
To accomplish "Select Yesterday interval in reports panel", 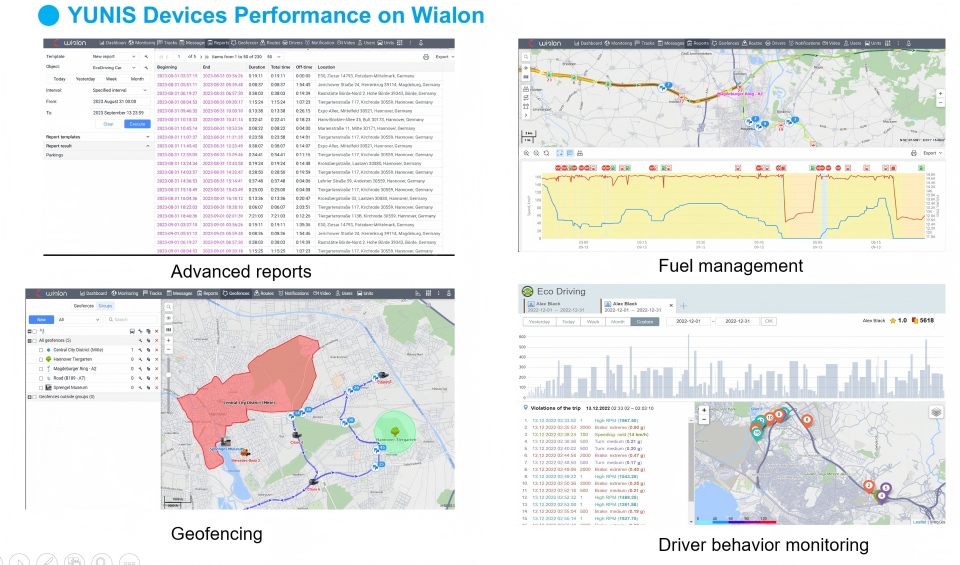I will pos(85,79).
